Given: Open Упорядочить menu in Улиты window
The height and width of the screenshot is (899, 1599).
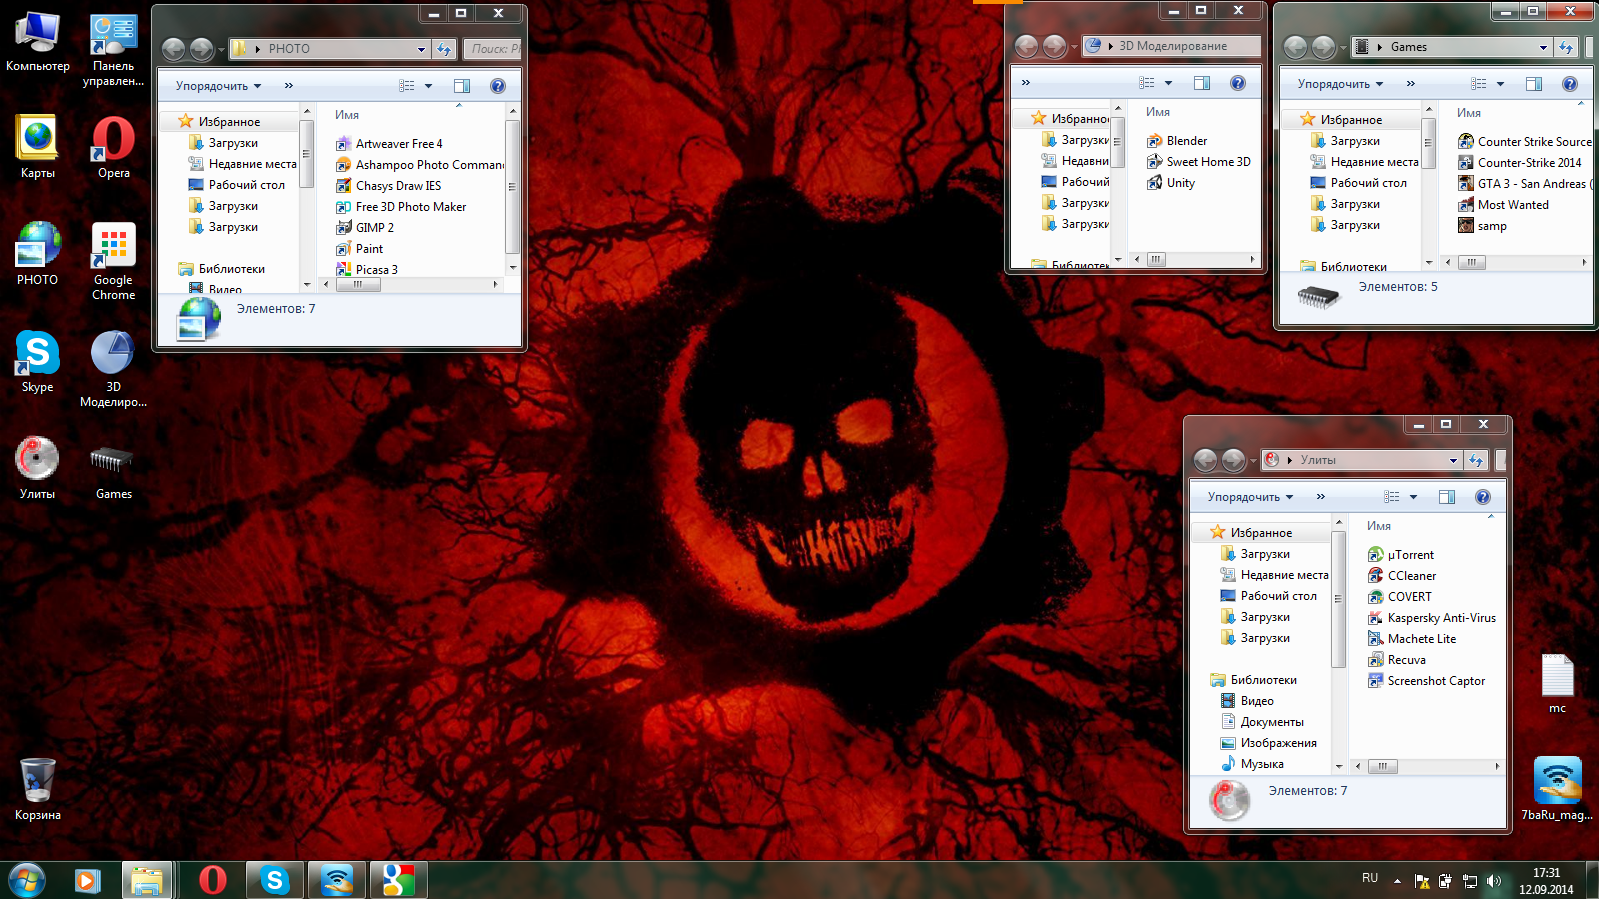Looking at the screenshot, I should click(x=1250, y=497).
